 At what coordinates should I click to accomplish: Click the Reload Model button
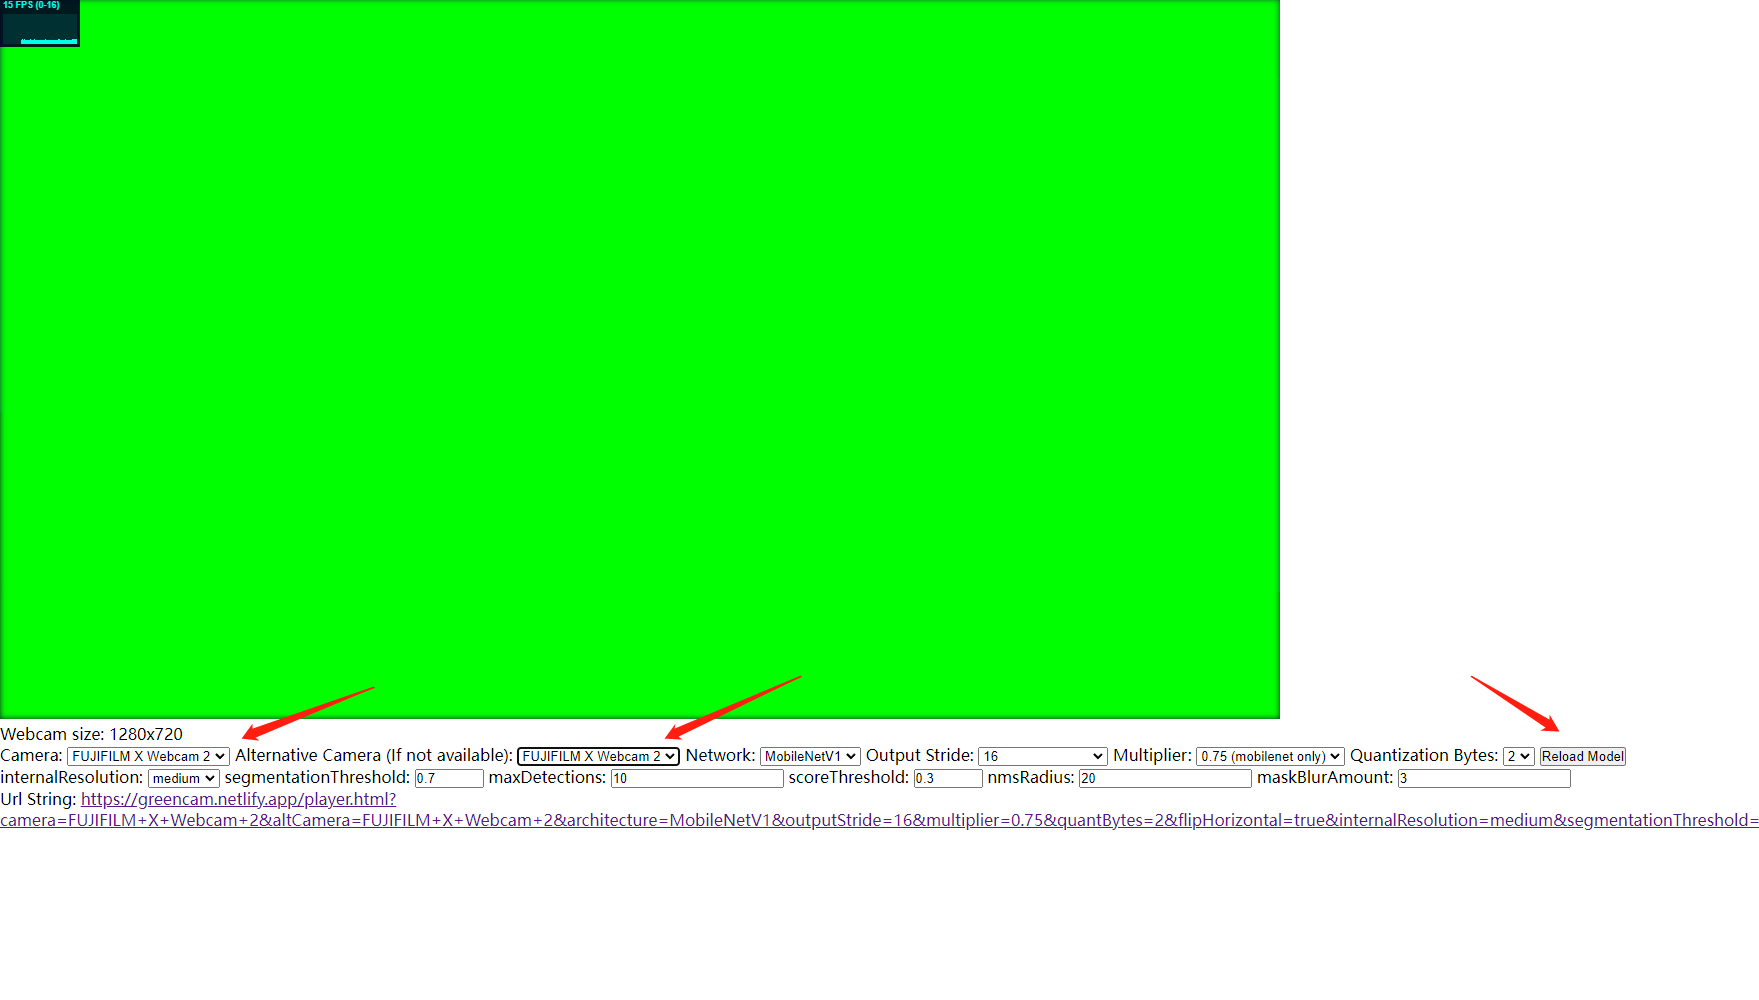[1583, 756]
